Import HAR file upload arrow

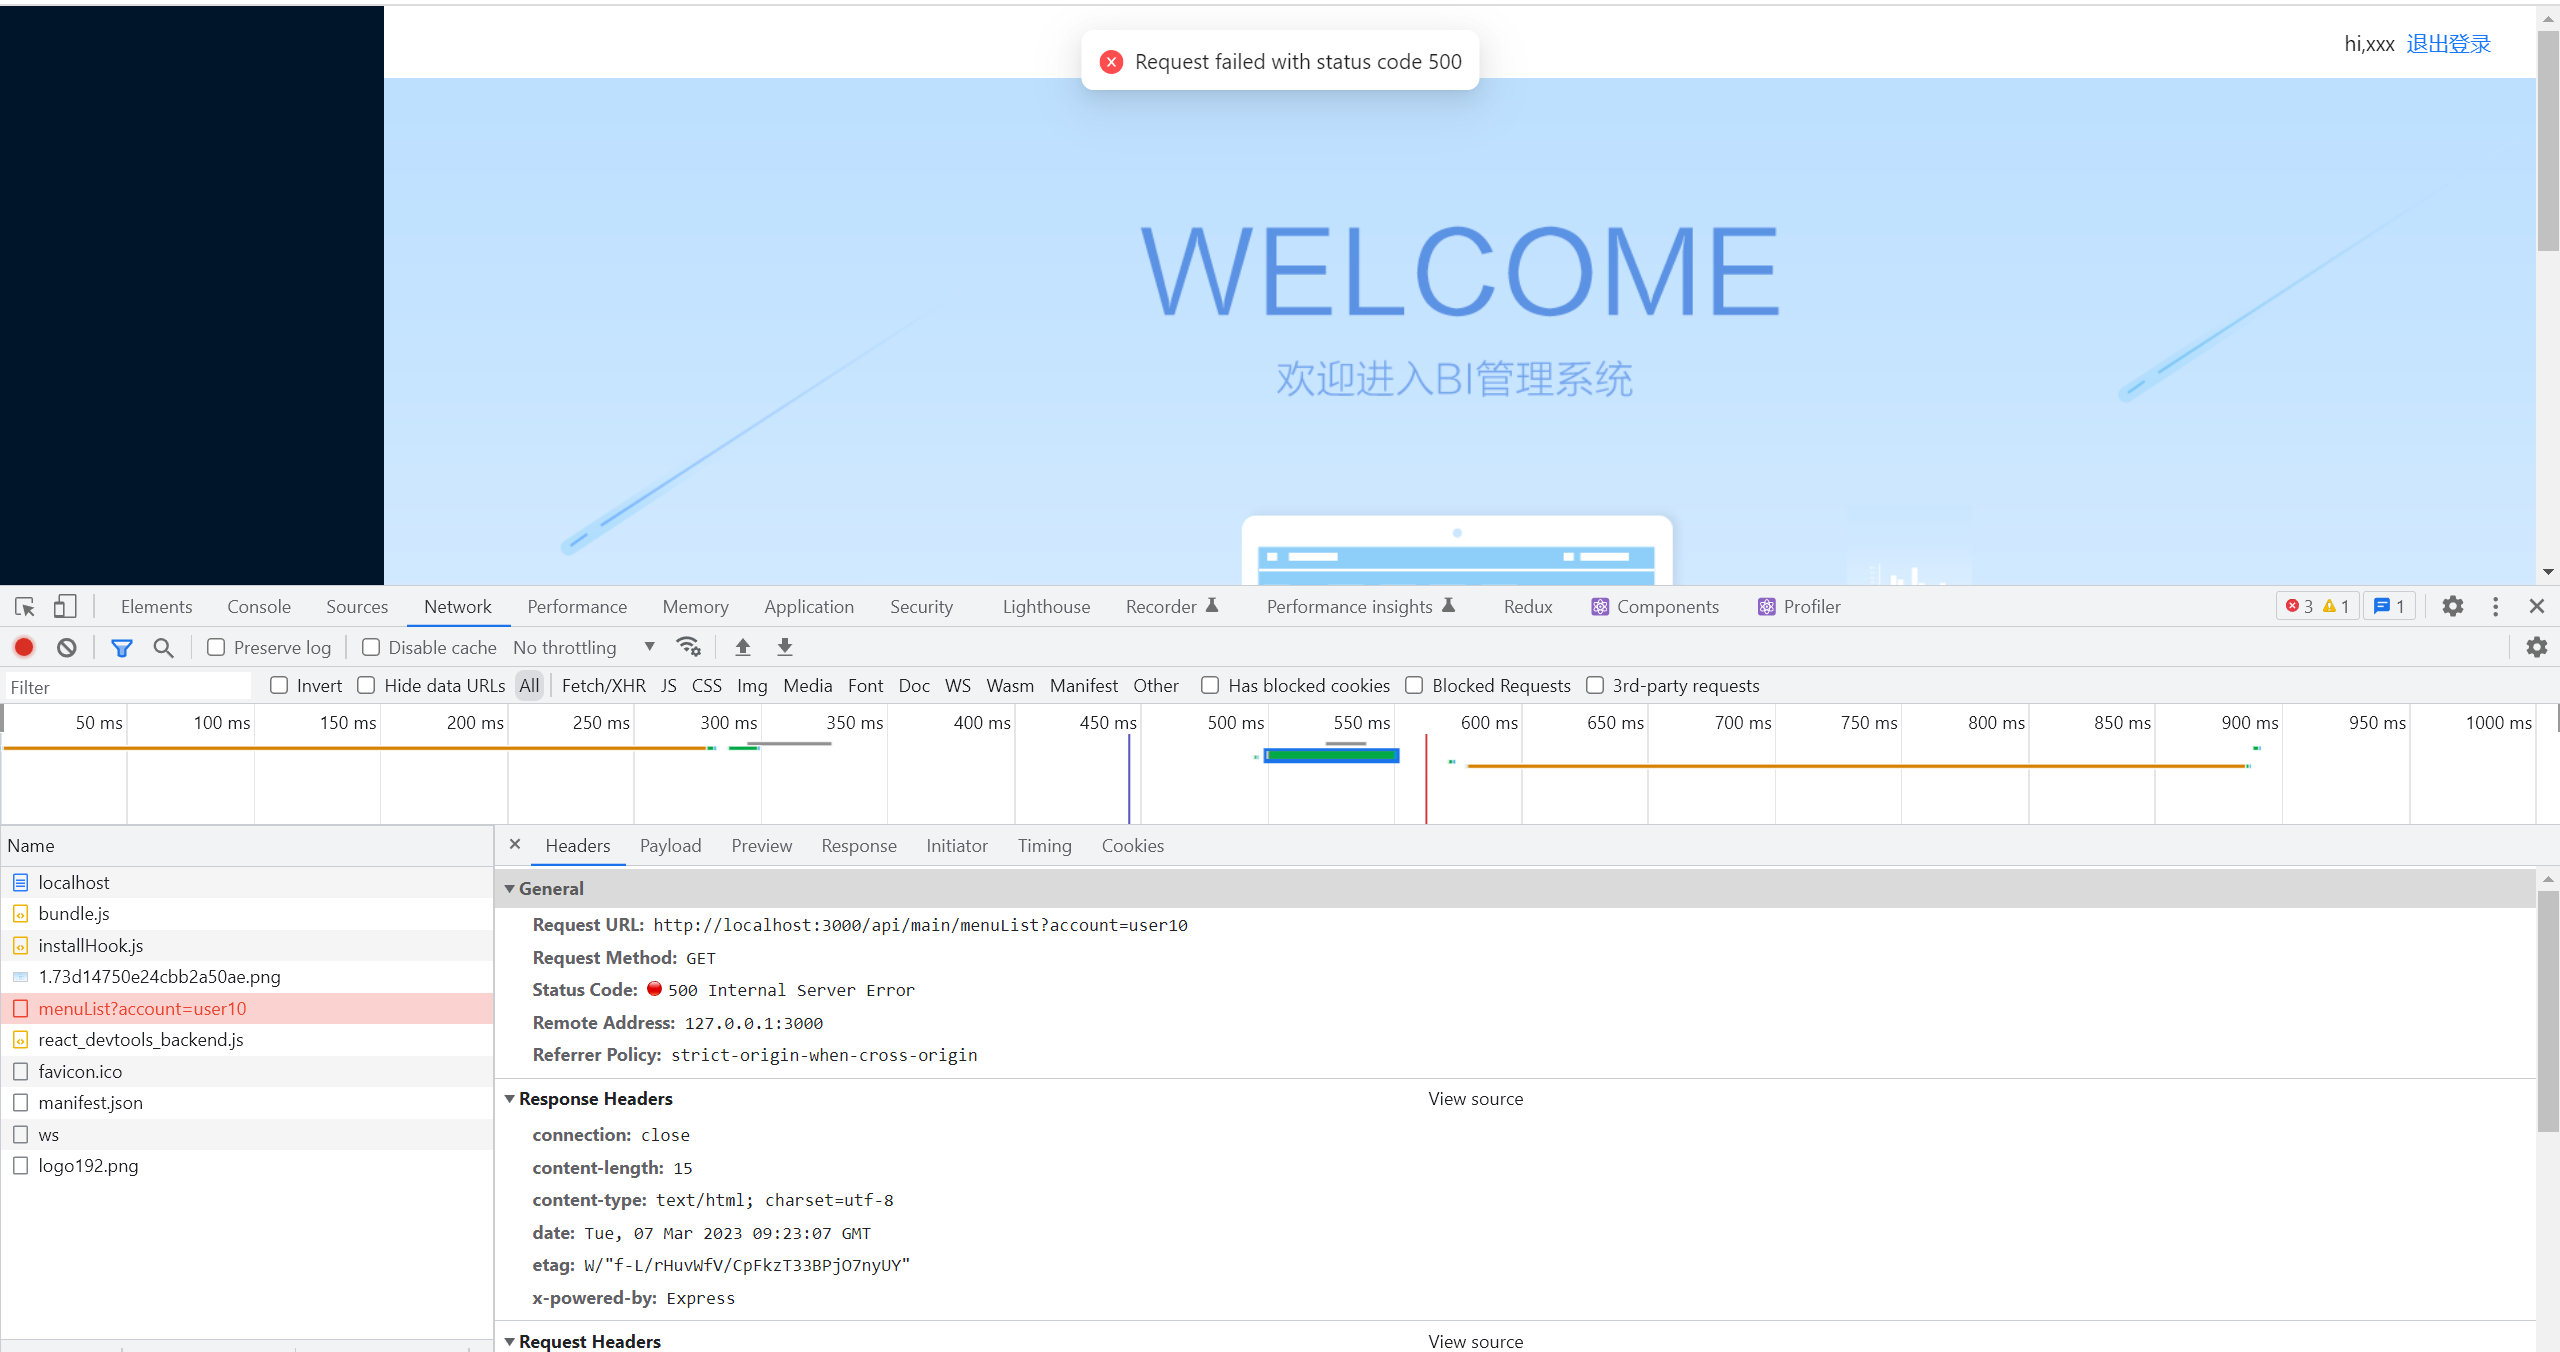click(743, 647)
